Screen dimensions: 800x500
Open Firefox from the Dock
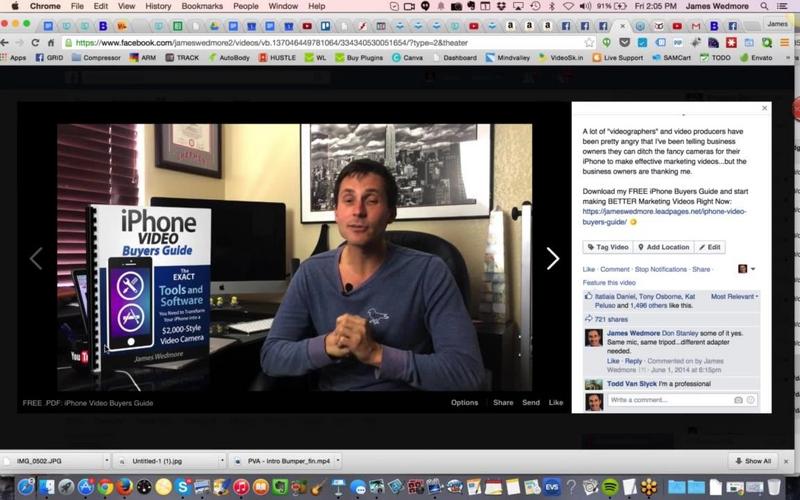pos(124,487)
